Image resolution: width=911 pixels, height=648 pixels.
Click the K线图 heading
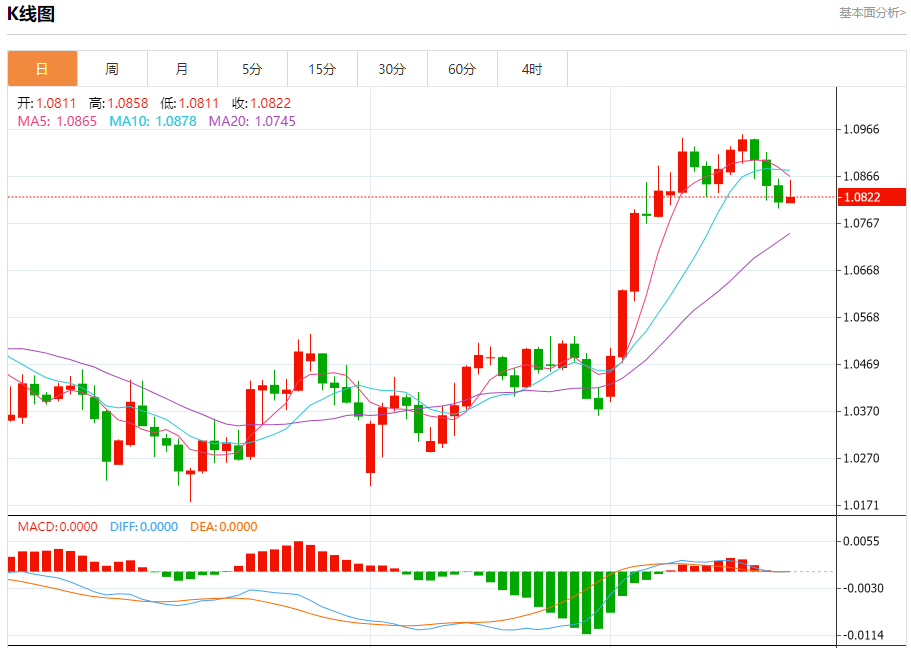point(31,14)
